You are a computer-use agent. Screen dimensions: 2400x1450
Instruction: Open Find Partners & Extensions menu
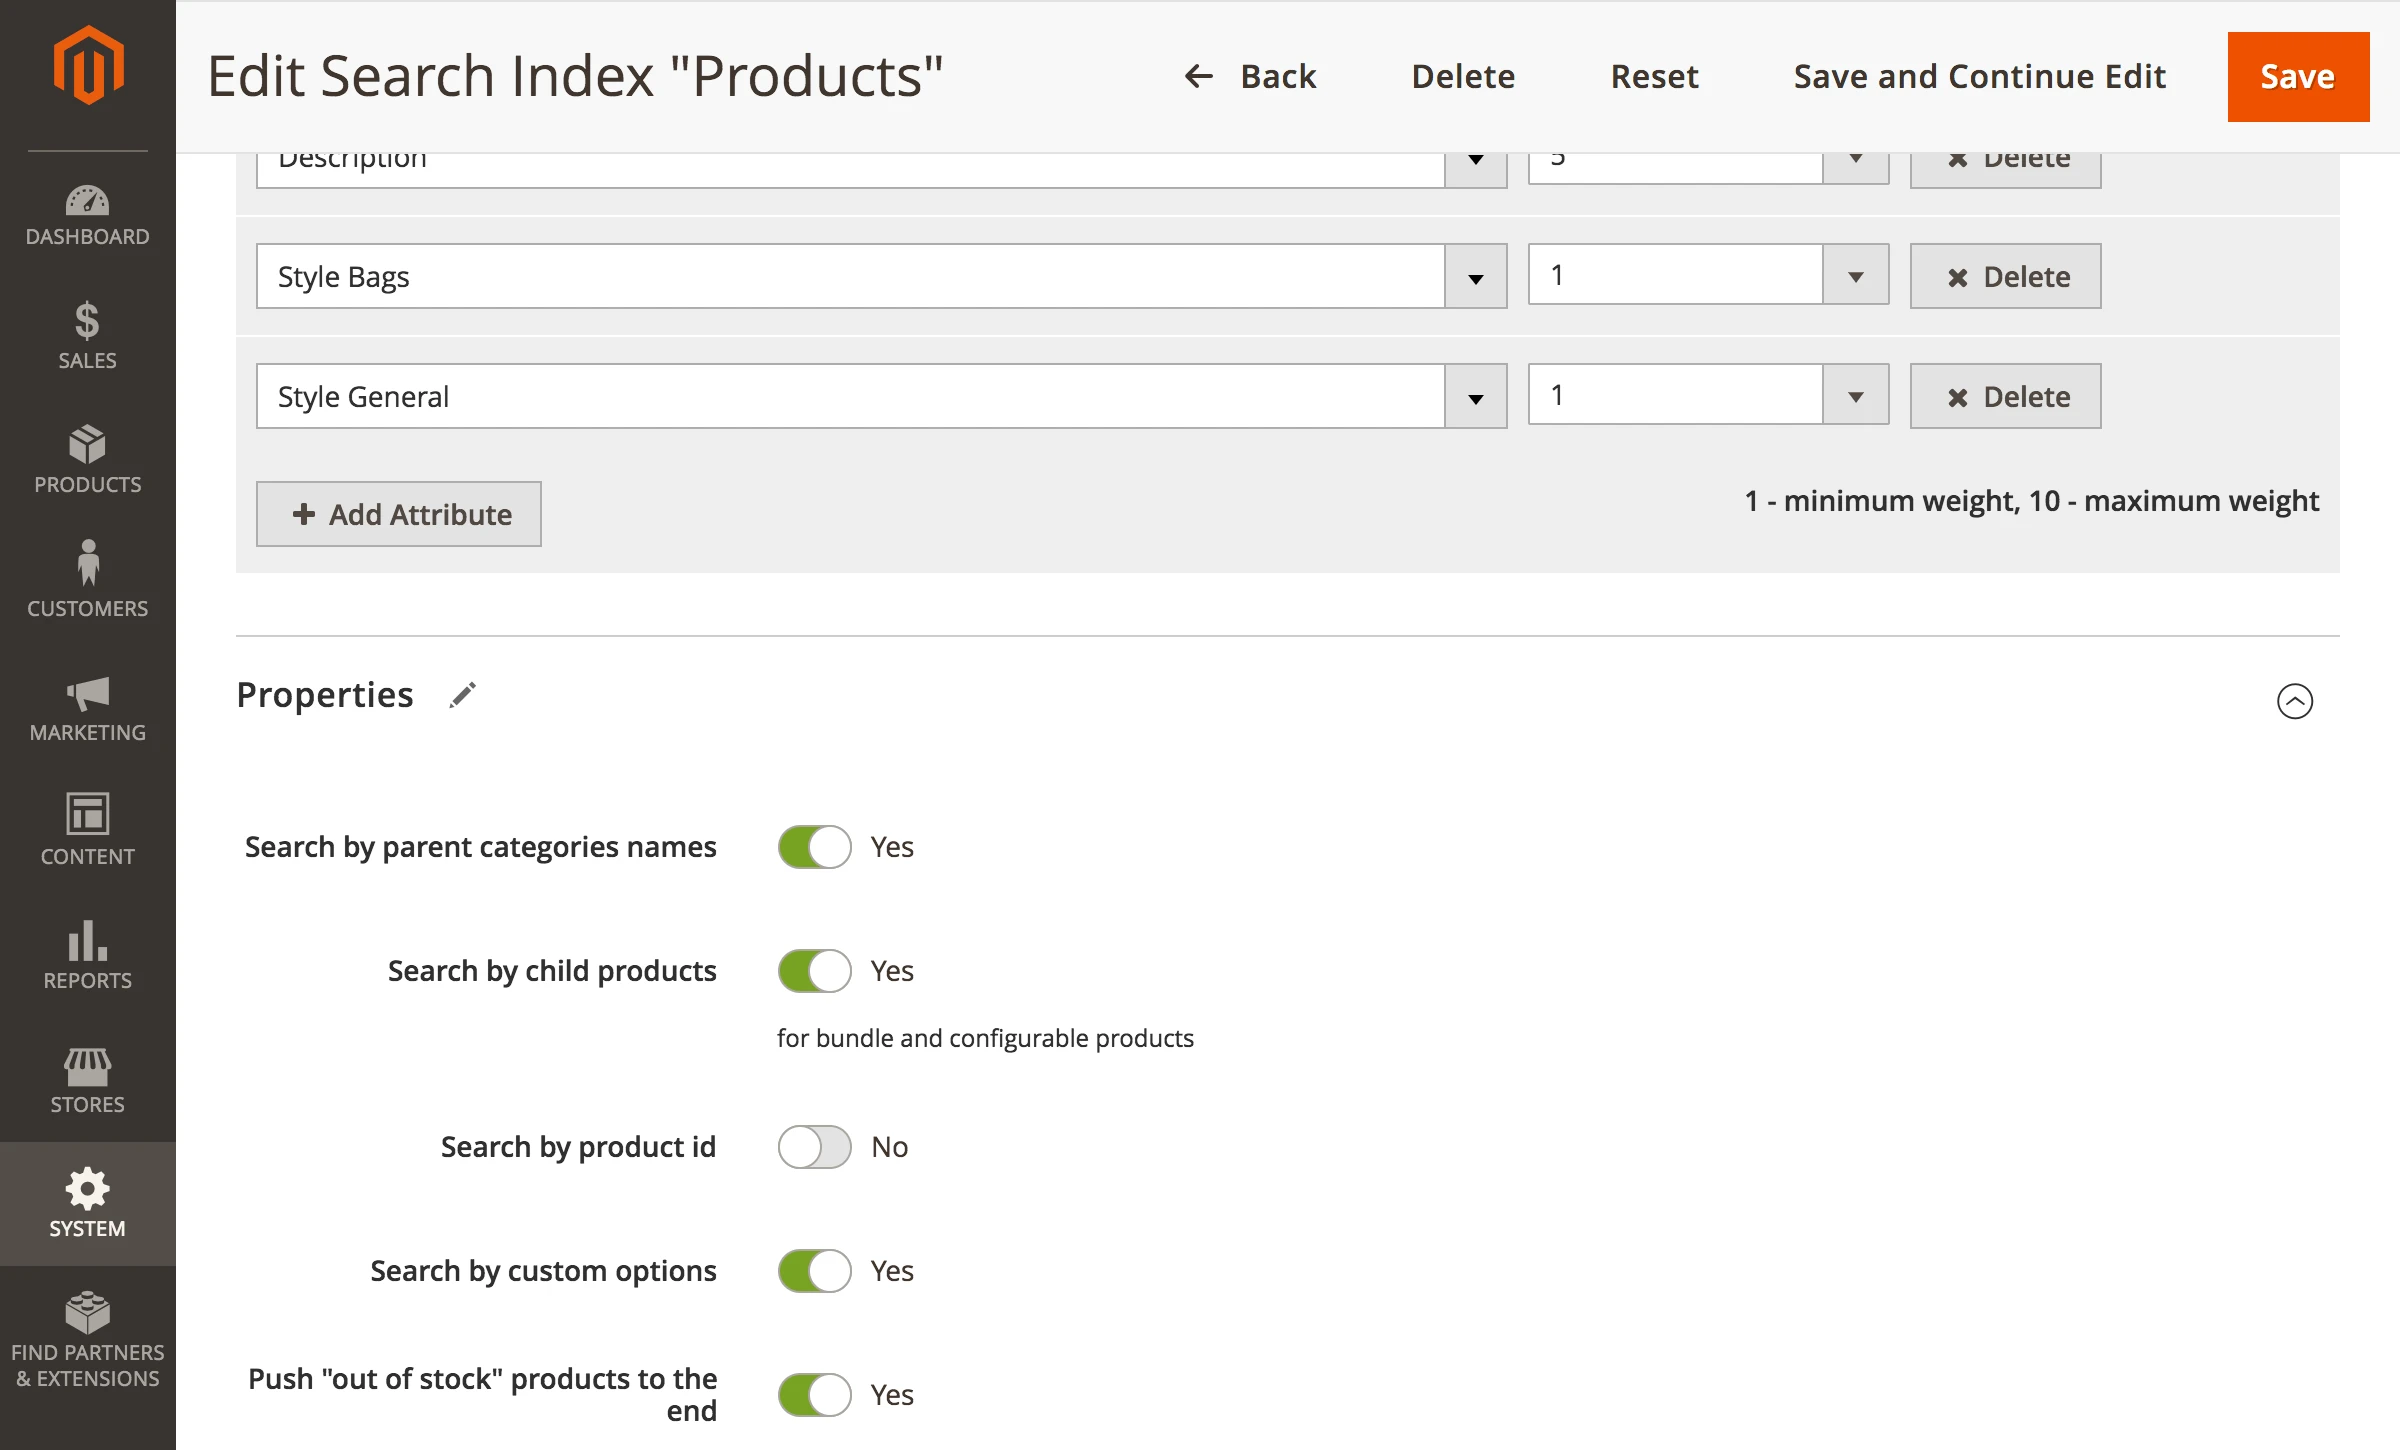point(88,1340)
